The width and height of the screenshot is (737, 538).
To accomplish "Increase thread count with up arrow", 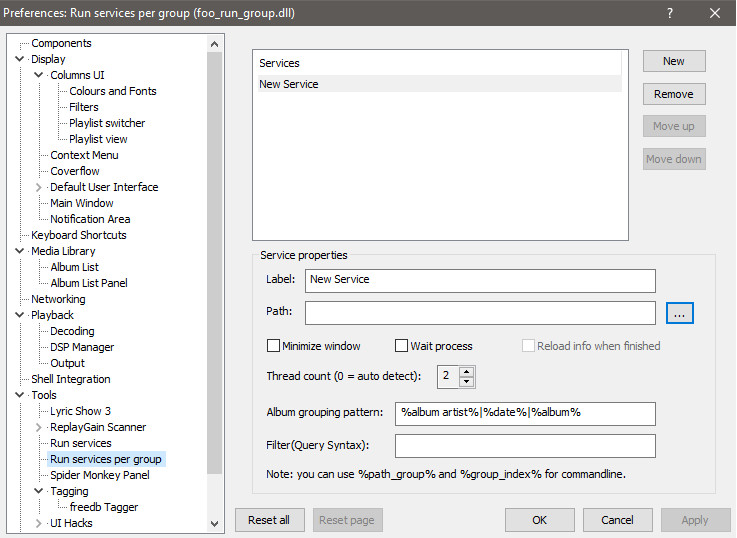I will click(467, 371).
